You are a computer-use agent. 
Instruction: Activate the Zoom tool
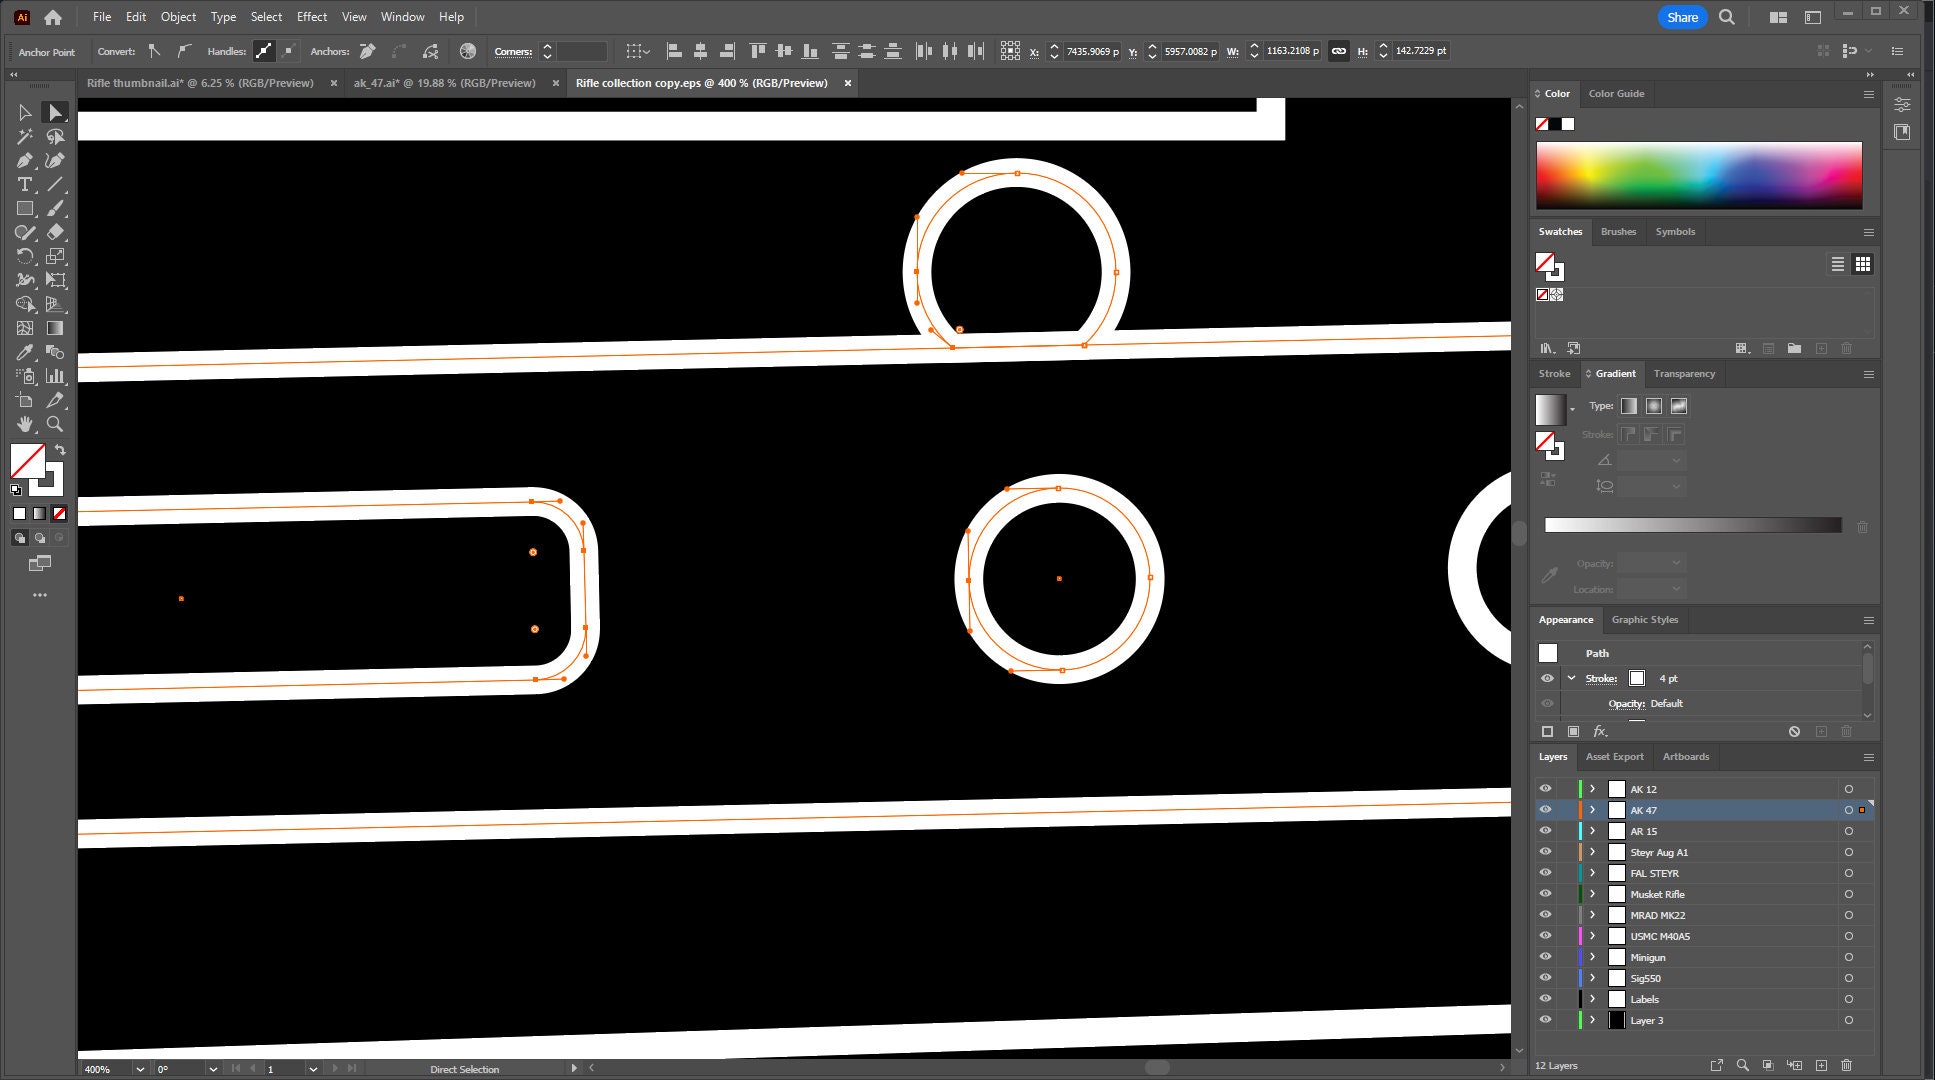(x=56, y=424)
